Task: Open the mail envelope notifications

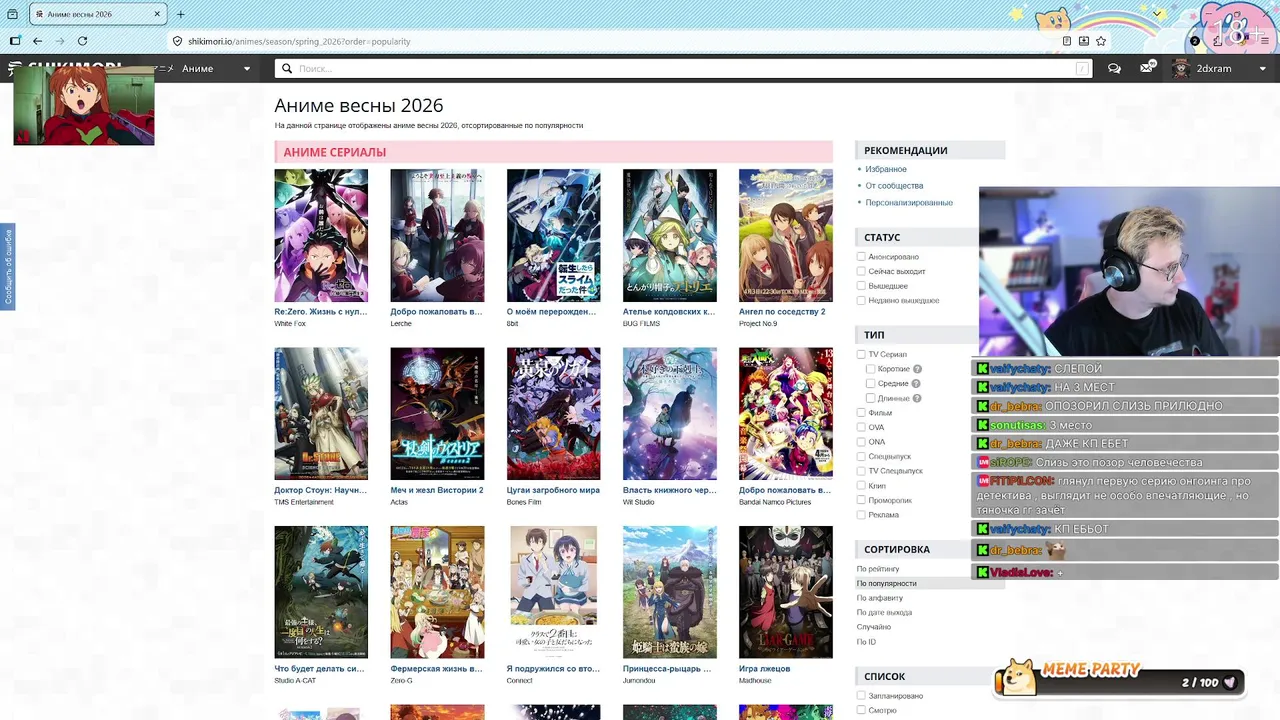Action: [1147, 68]
